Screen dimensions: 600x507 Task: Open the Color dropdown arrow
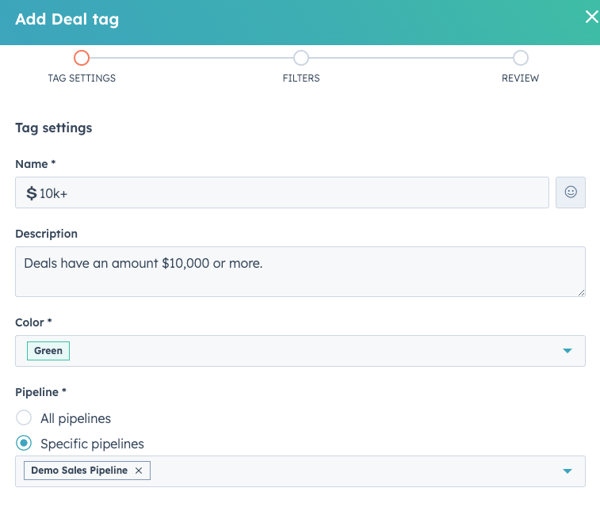[567, 350]
